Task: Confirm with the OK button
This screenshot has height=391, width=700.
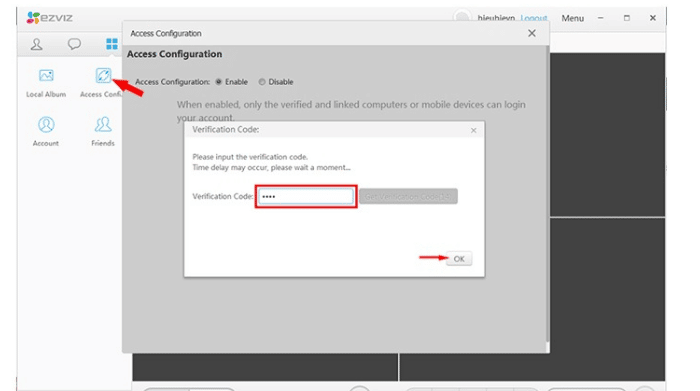Action: click(459, 259)
